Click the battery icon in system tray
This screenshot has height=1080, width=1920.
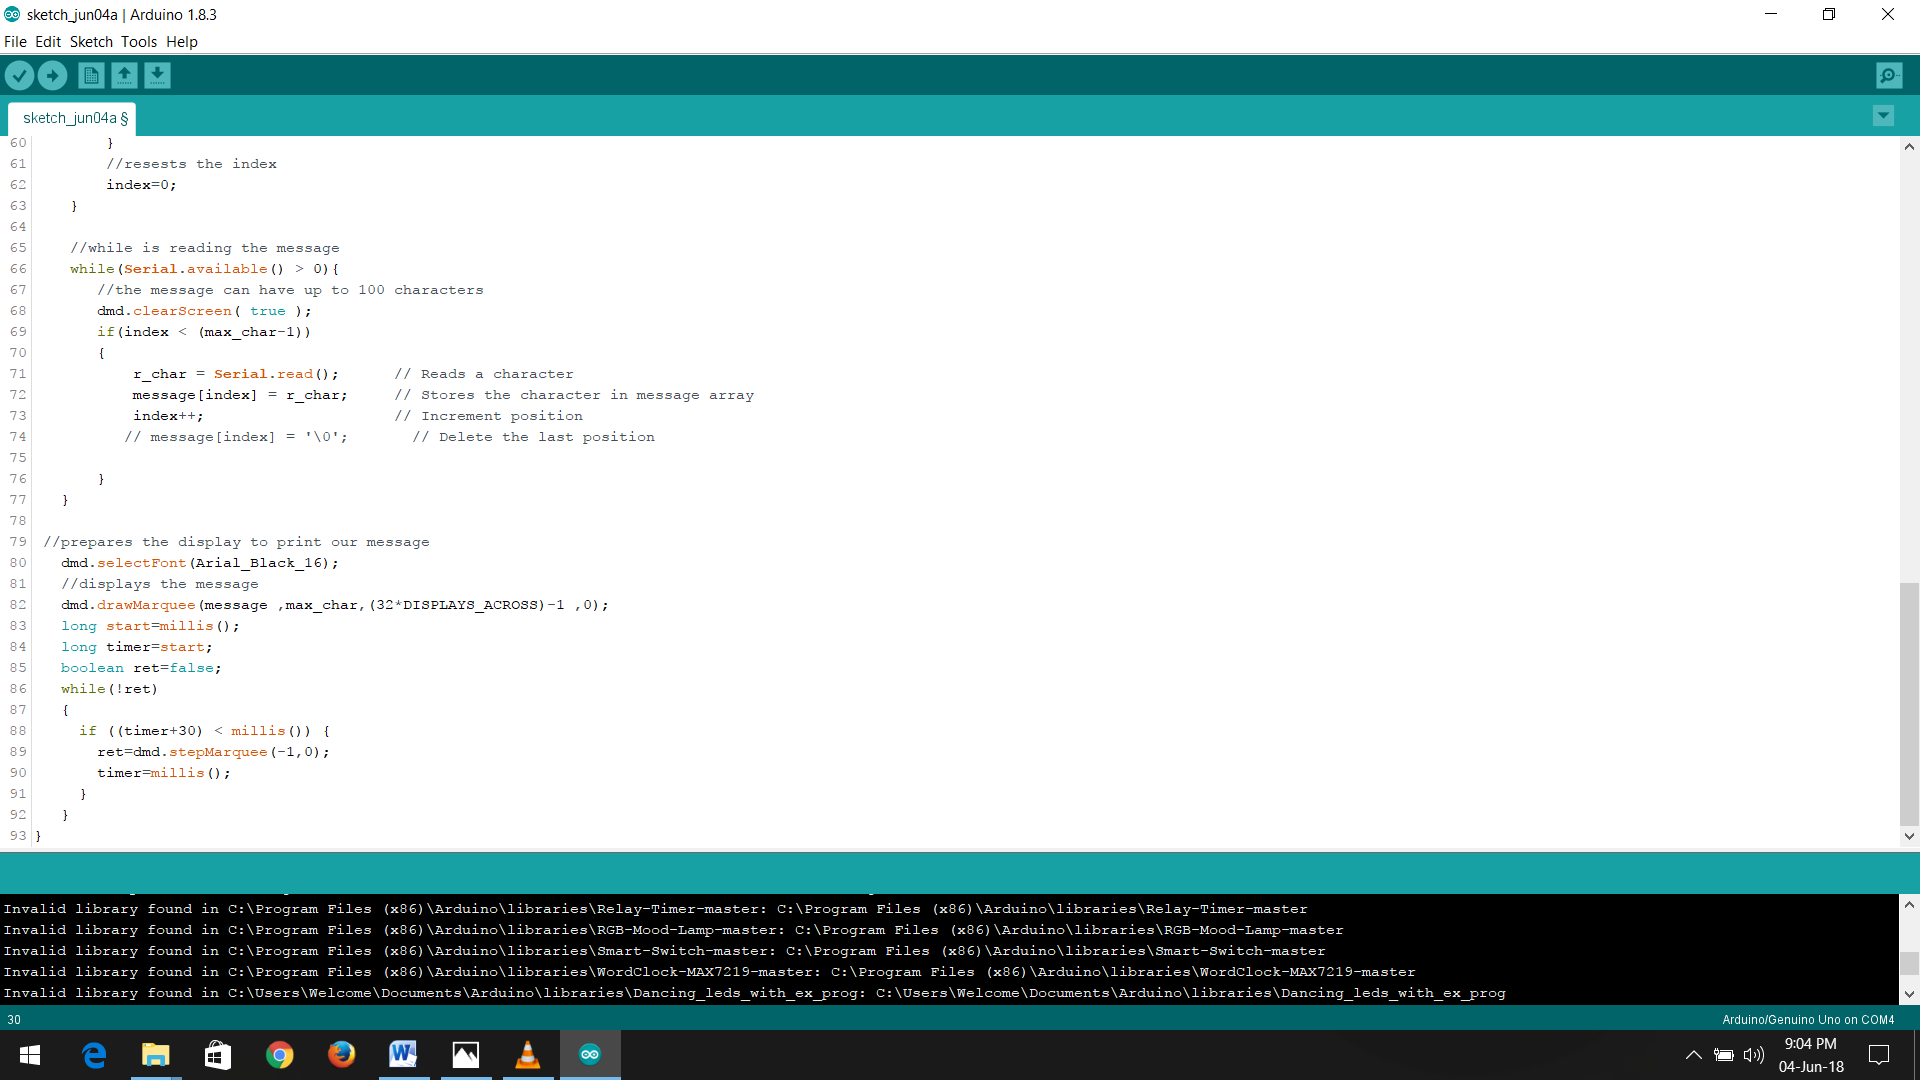click(1723, 1054)
